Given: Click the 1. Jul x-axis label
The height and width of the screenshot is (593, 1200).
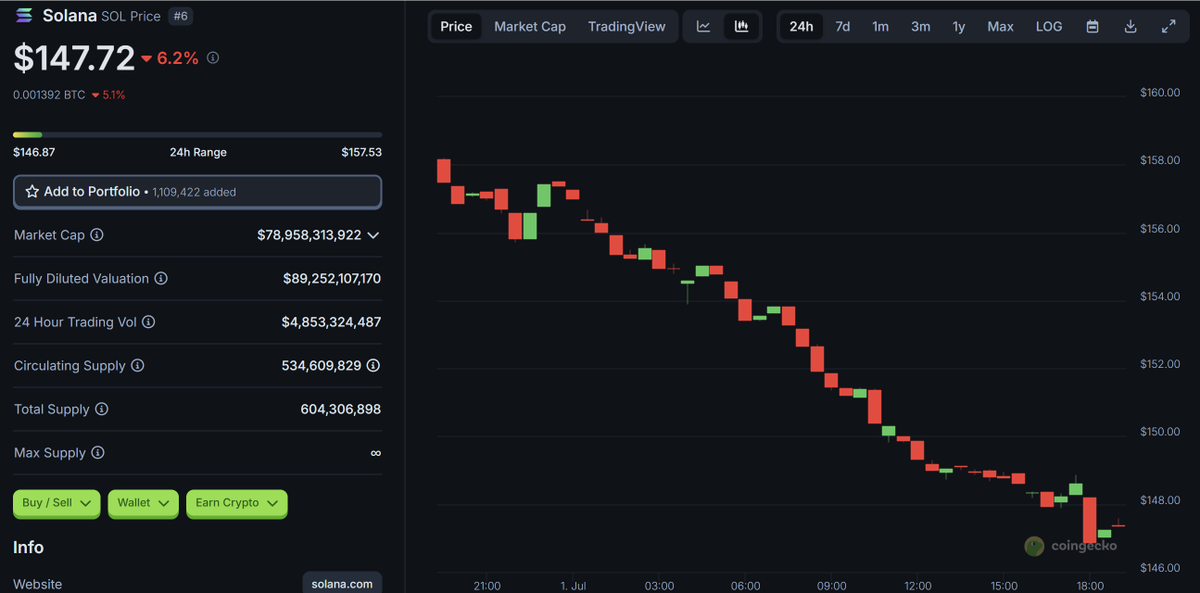Looking at the screenshot, I should (575, 586).
